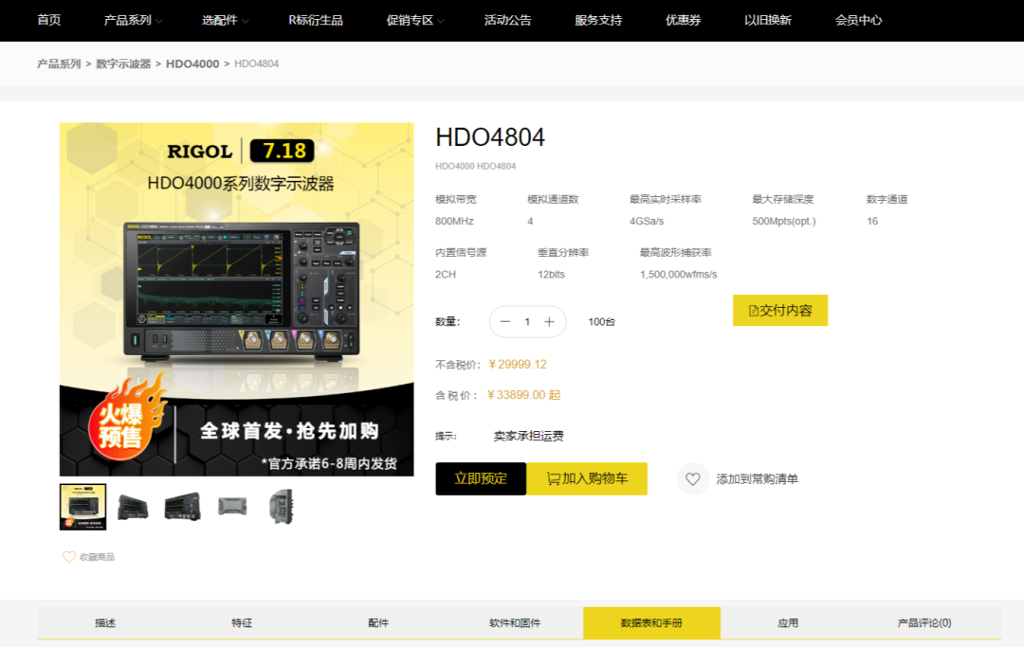Click the heart icon for the frequent-purchase list
This screenshot has height=647, width=1024.
692,479
